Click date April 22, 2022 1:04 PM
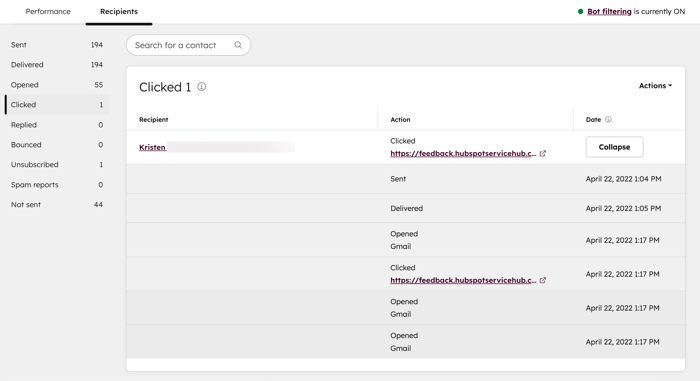 623,179
